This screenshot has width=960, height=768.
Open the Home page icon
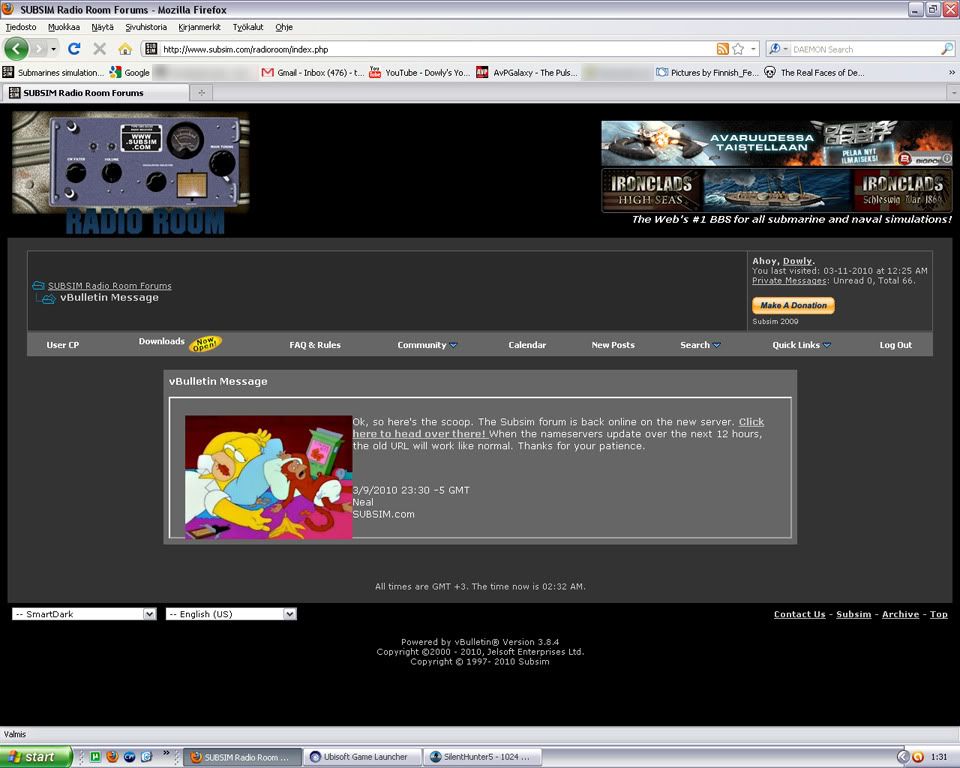point(126,49)
